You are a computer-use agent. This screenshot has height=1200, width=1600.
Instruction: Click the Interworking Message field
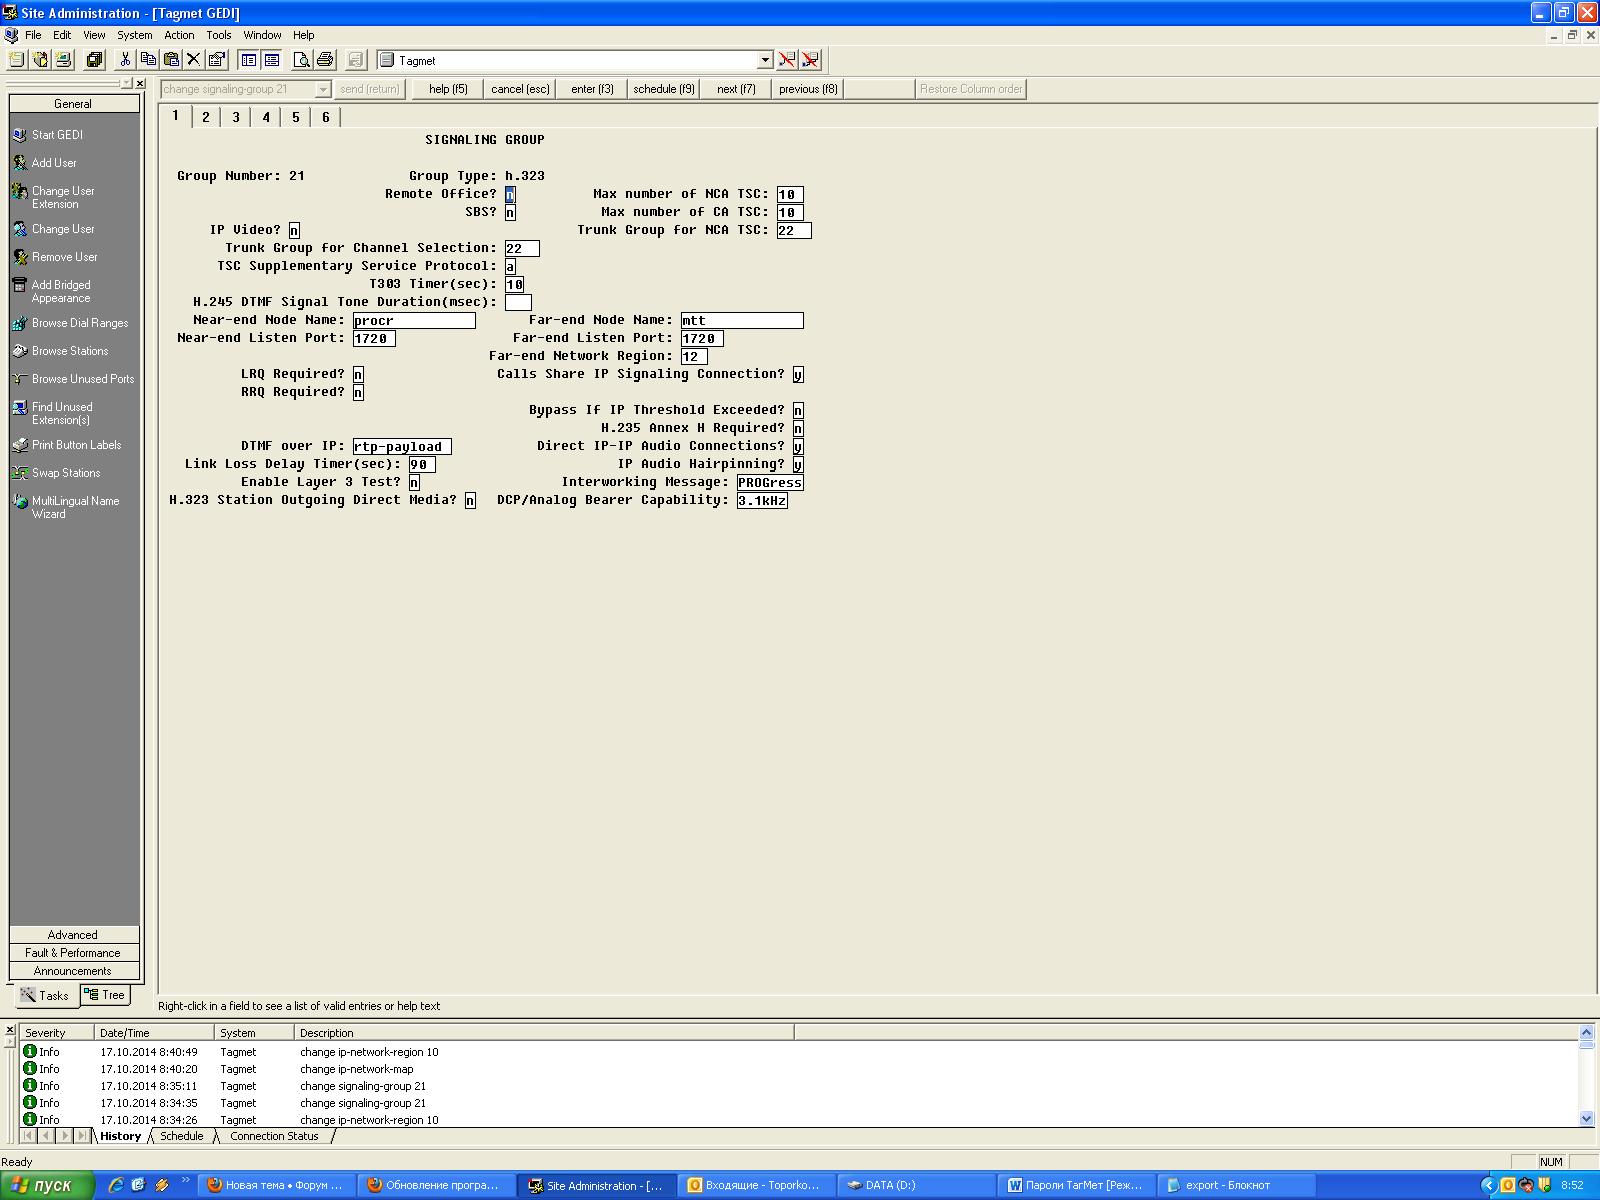[770, 483]
